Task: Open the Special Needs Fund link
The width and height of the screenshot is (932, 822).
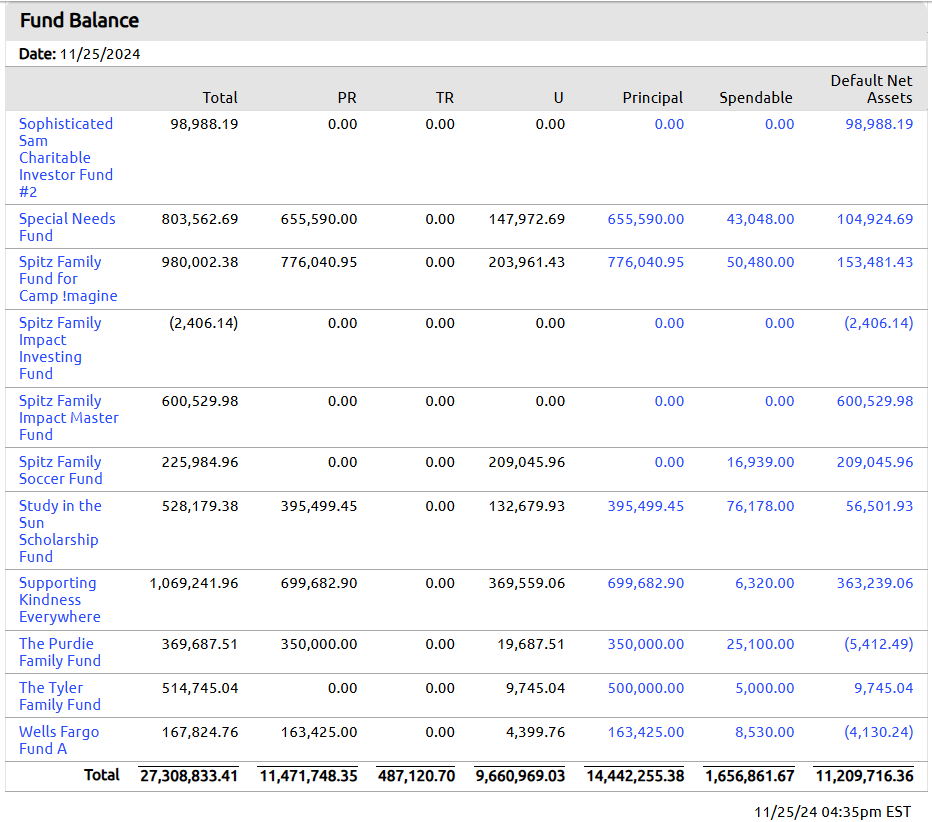Action: 67,227
